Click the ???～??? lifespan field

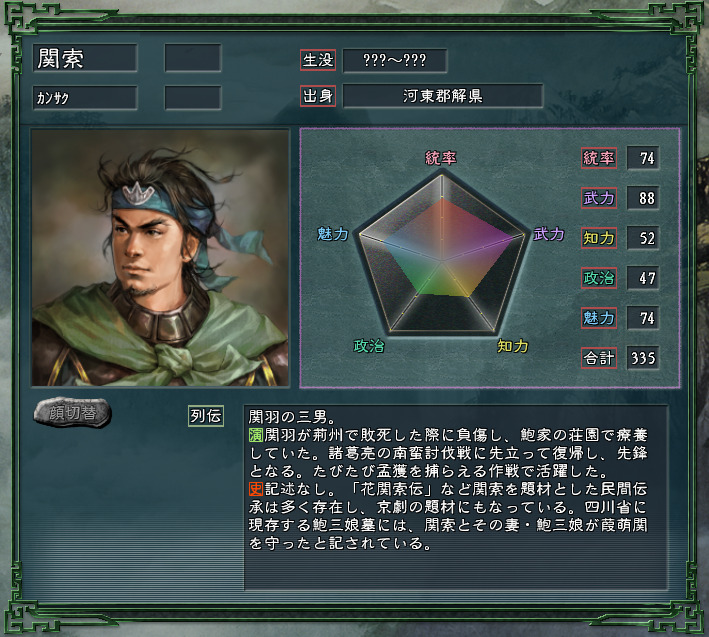[x=395, y=60]
